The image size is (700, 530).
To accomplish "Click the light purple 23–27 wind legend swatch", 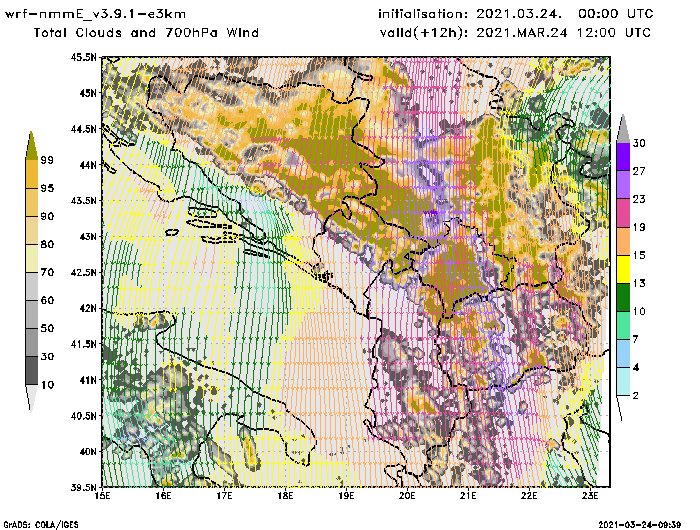I will (623, 184).
